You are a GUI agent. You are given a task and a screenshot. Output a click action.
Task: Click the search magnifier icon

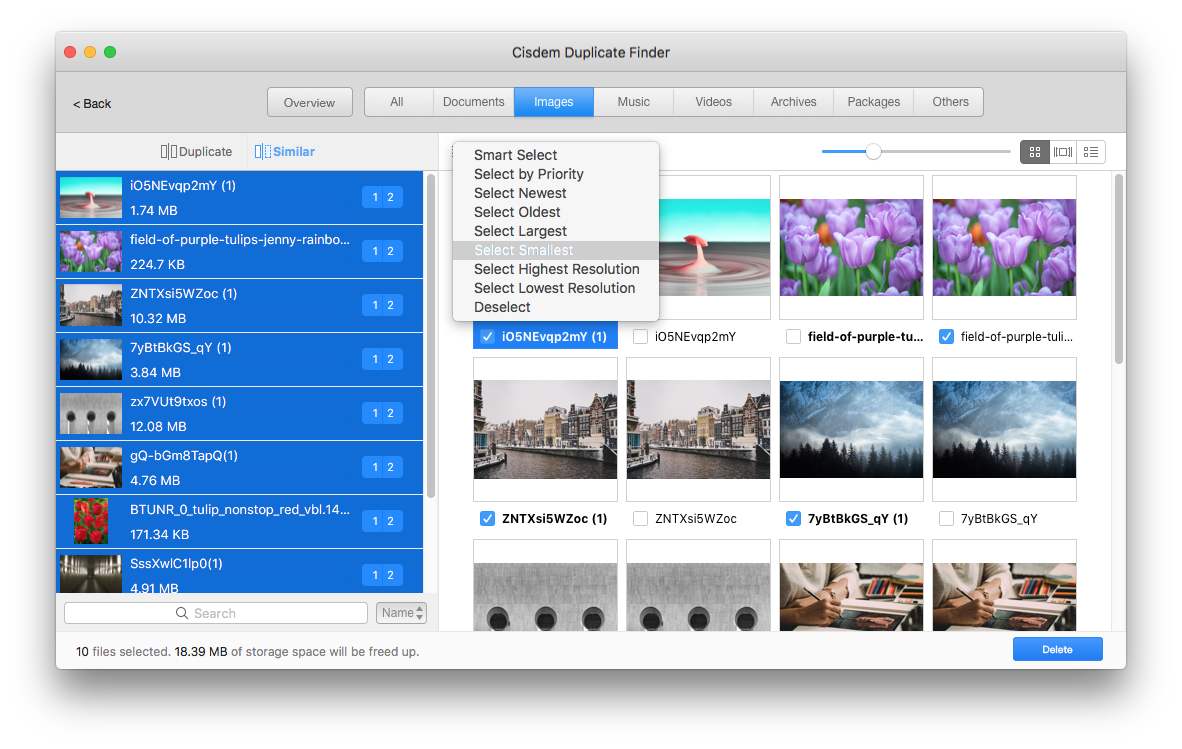click(x=182, y=613)
